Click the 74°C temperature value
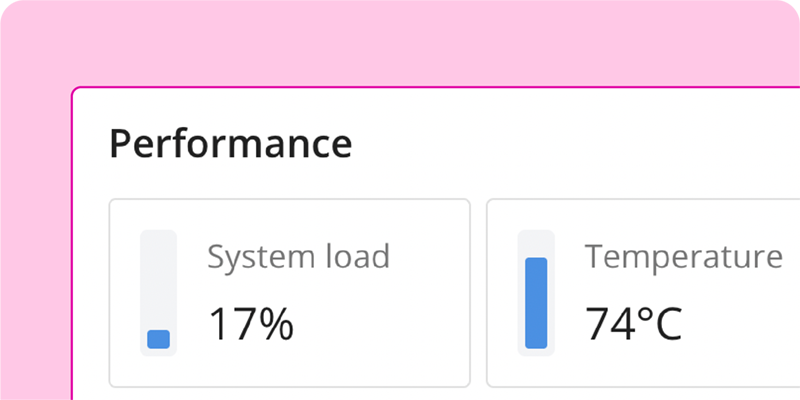The width and height of the screenshot is (800, 400). coord(633,324)
